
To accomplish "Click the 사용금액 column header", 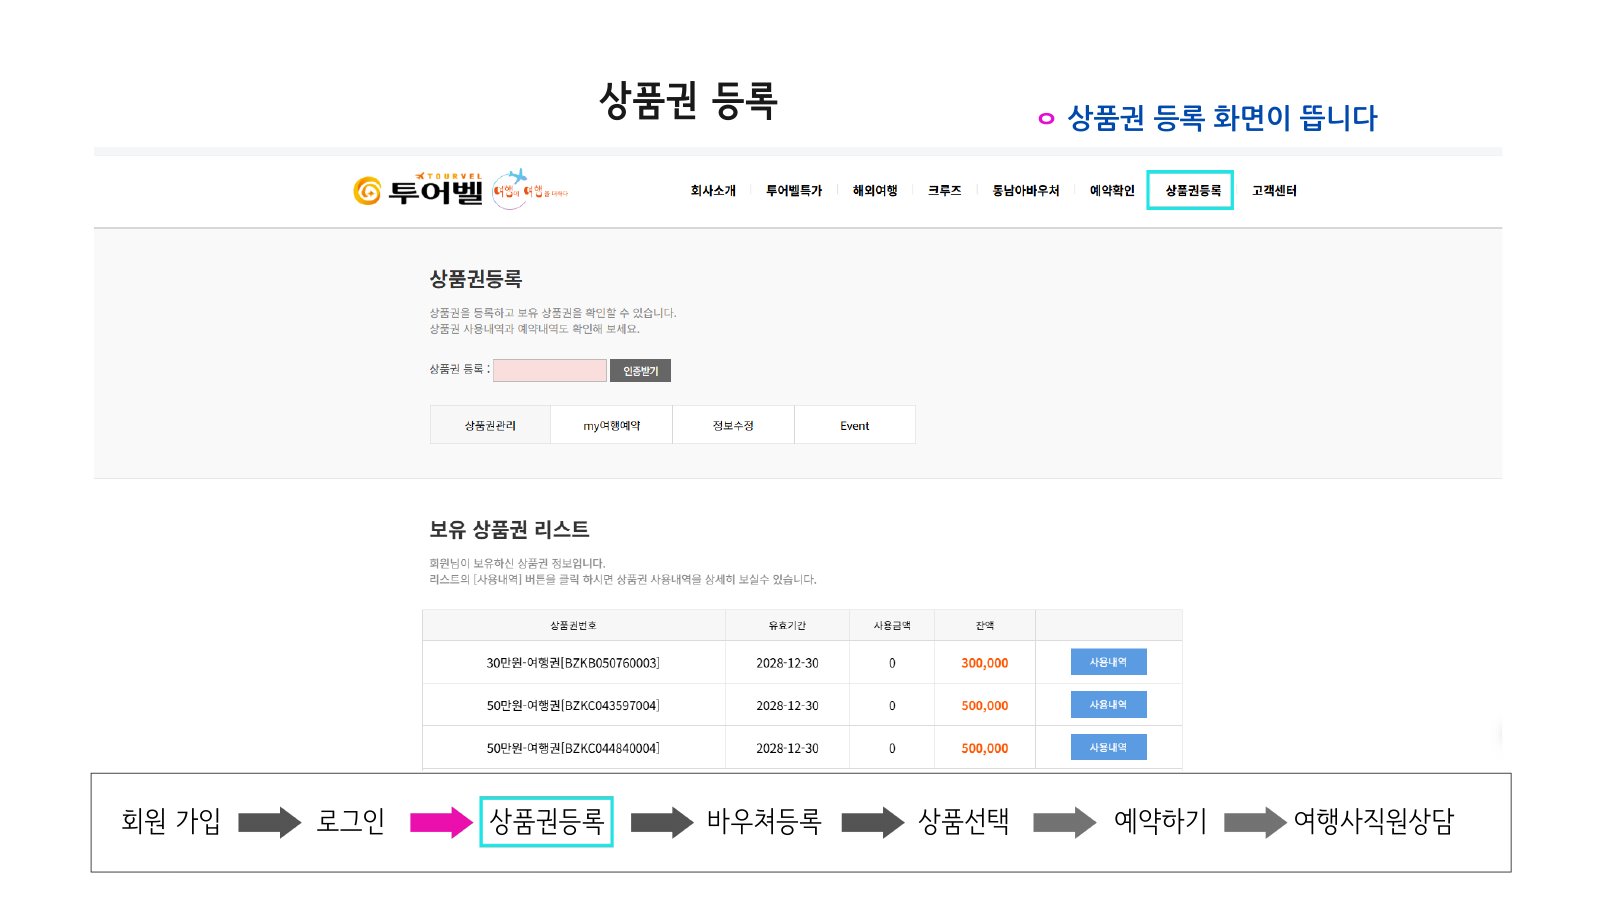I will click(x=892, y=626).
